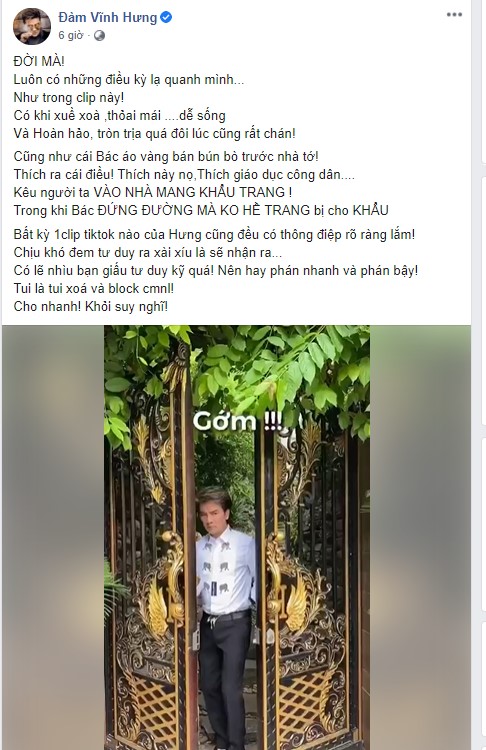The image size is (486, 750).
Task: Click the line 'Như trong clip này!'
Action: [69, 98]
